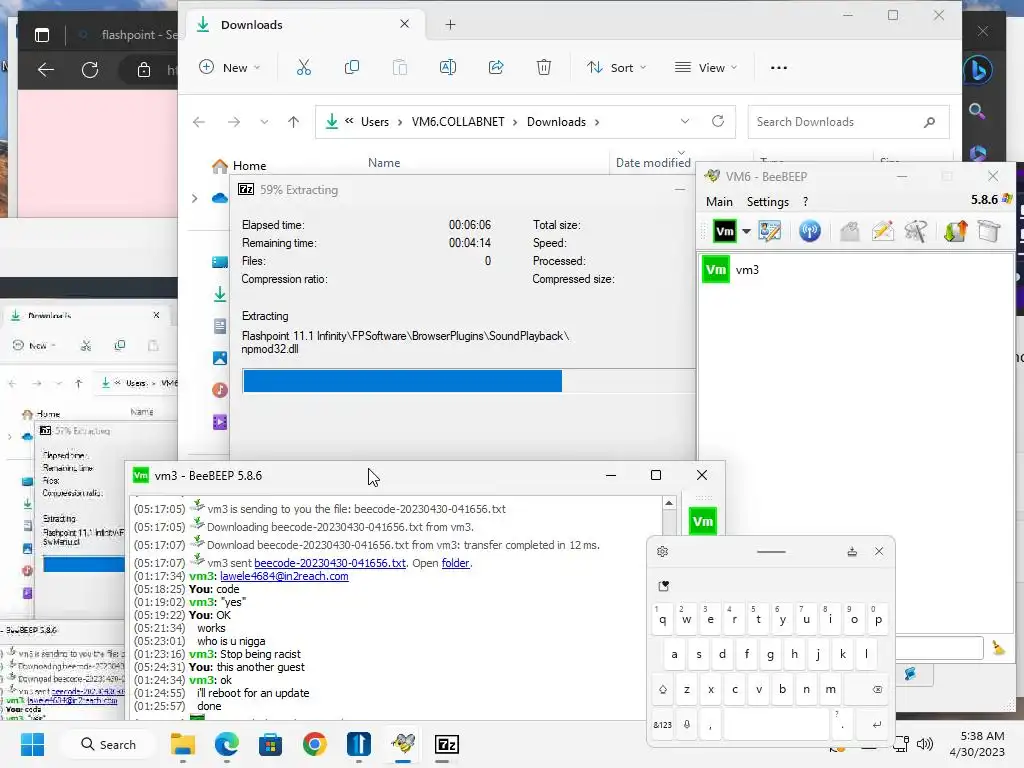Image resolution: width=1024 pixels, height=768 pixels.
Task: Click the chat scrollbar up arrow
Action: (x=669, y=503)
